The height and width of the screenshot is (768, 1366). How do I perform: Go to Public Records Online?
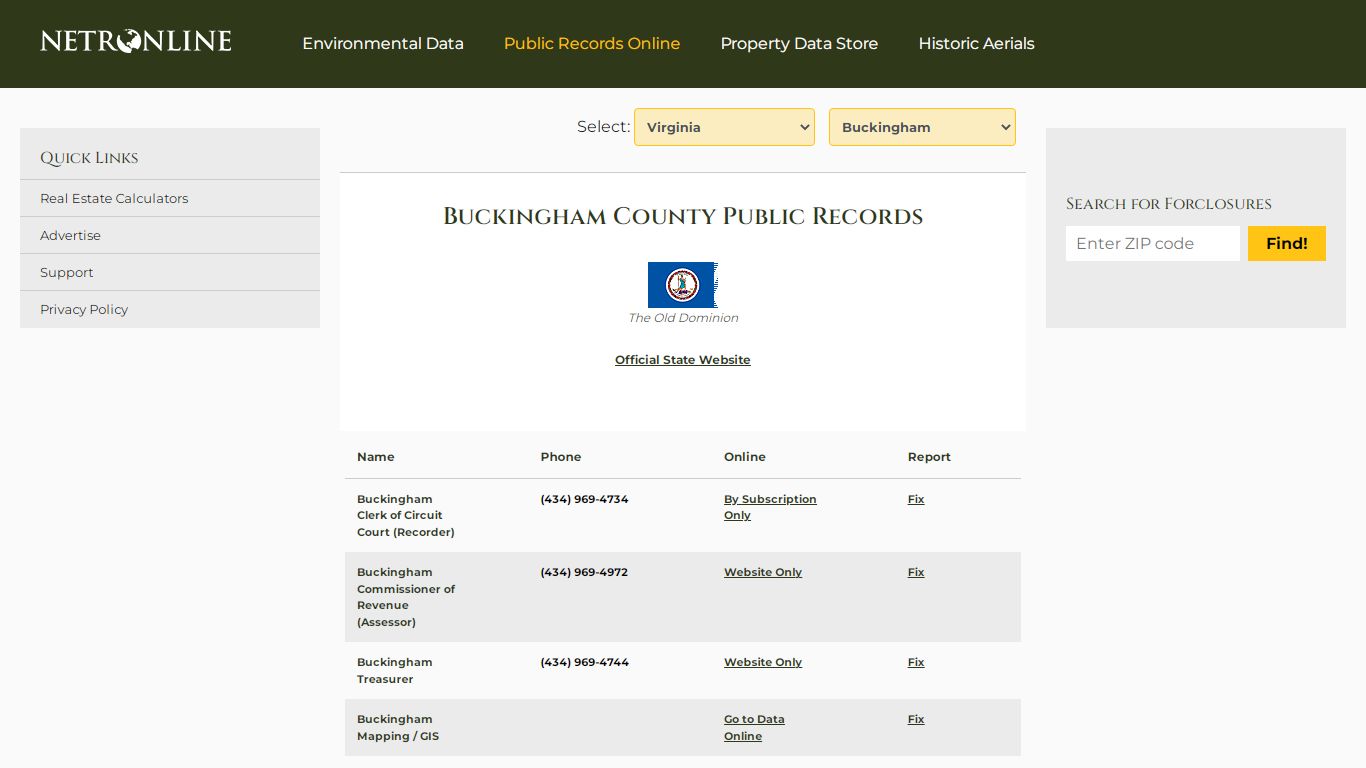point(592,44)
